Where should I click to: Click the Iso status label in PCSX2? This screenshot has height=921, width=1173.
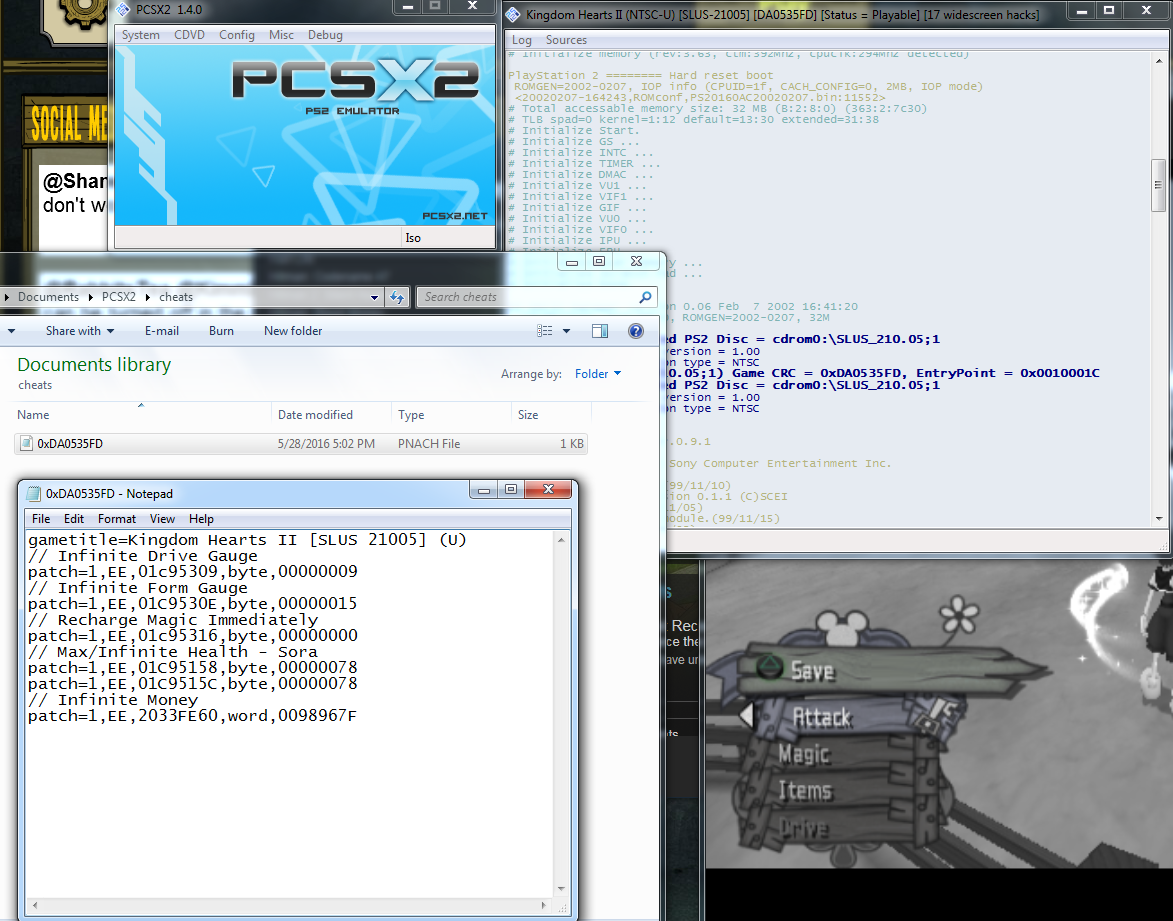[x=413, y=238]
